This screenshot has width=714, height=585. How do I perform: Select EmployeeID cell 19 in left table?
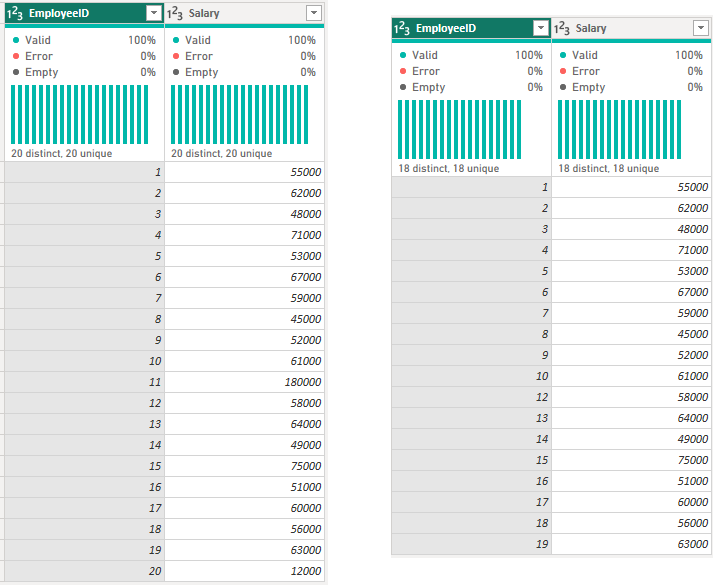pyautogui.click(x=84, y=550)
